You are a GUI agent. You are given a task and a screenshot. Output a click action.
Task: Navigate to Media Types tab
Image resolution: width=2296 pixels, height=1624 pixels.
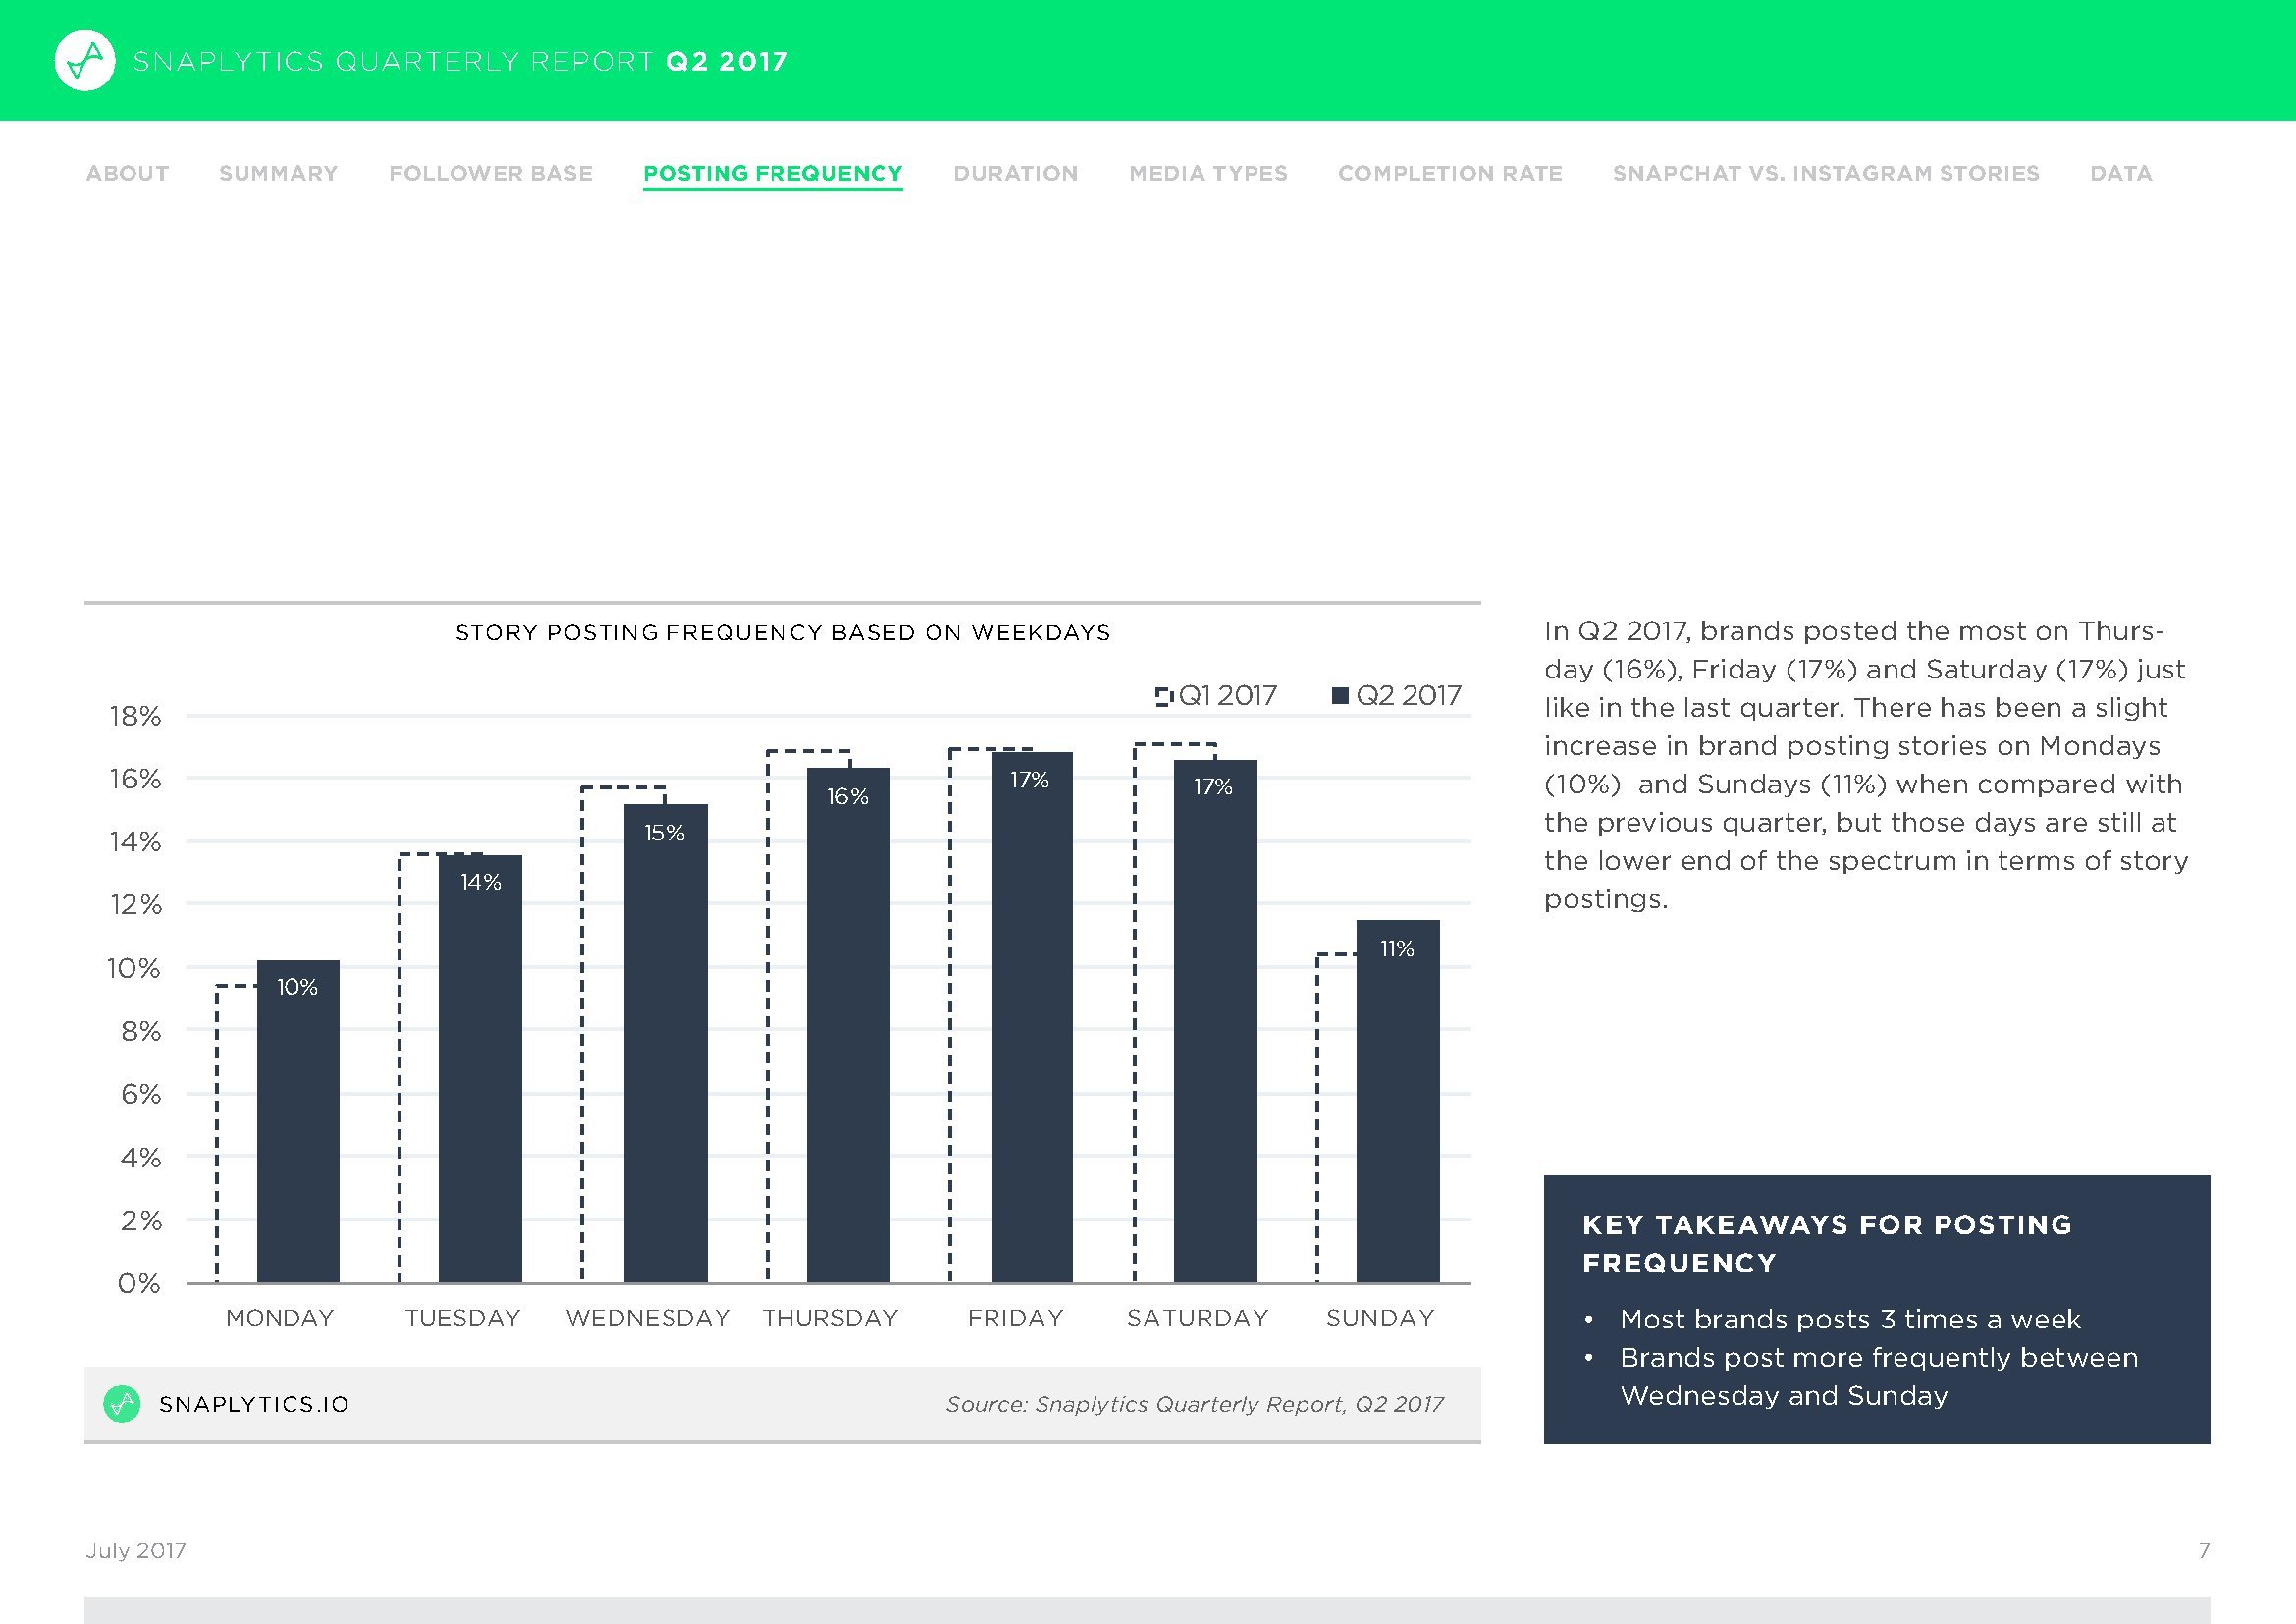click(1208, 173)
